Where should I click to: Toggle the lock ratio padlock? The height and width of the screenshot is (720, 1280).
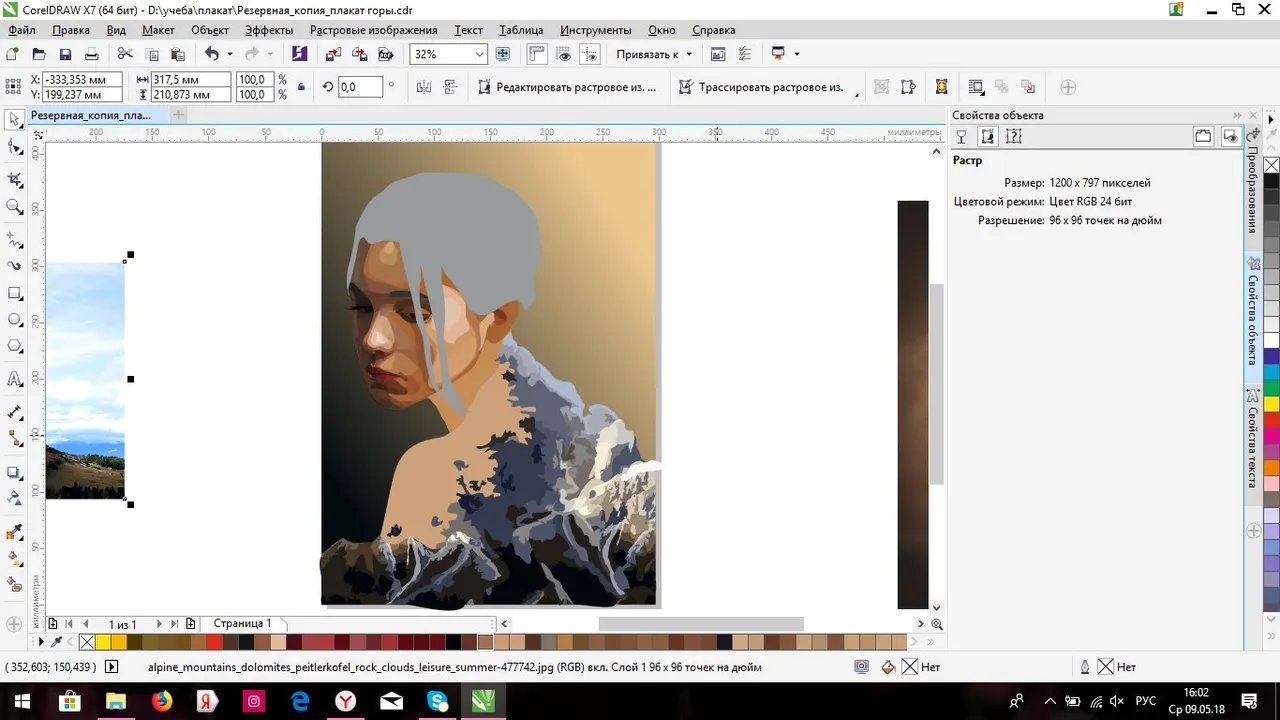[301, 87]
